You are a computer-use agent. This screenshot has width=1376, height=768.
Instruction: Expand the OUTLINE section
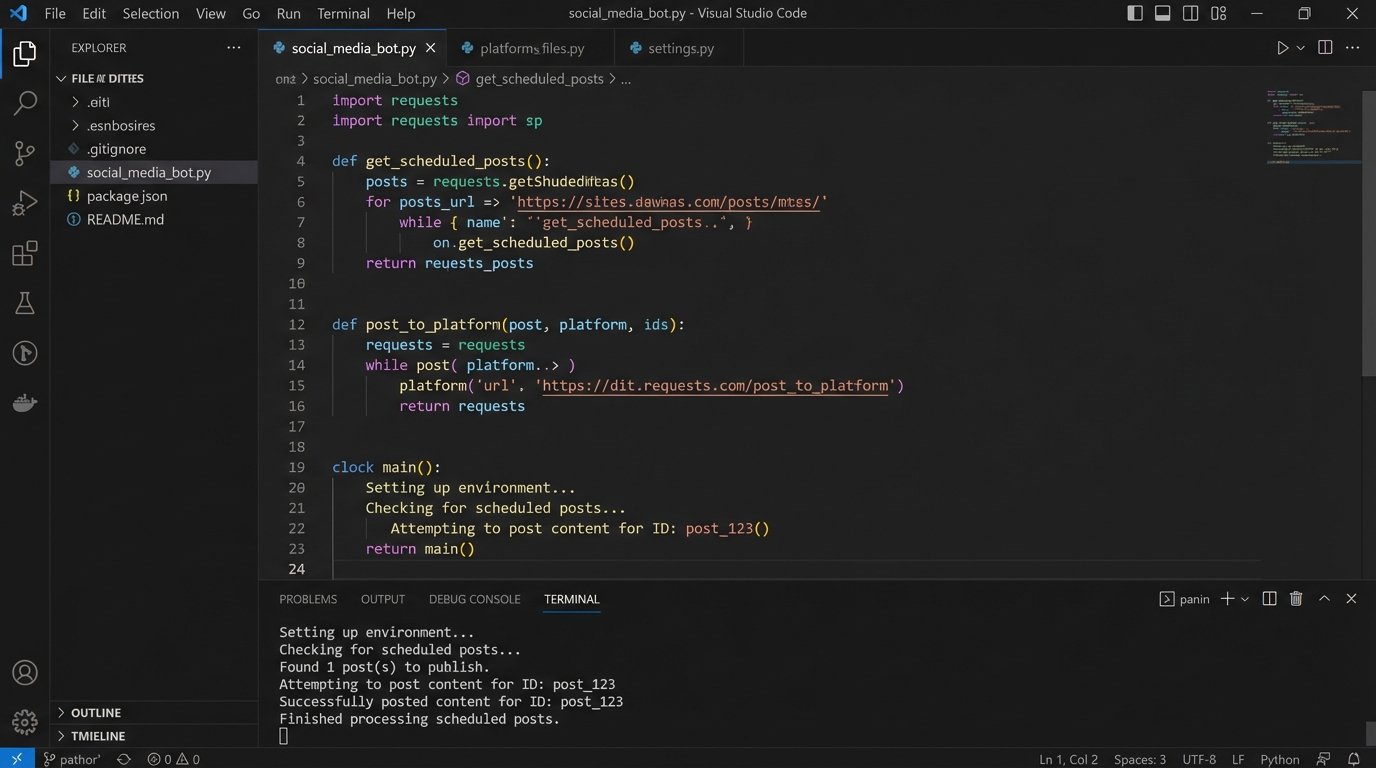coord(96,713)
